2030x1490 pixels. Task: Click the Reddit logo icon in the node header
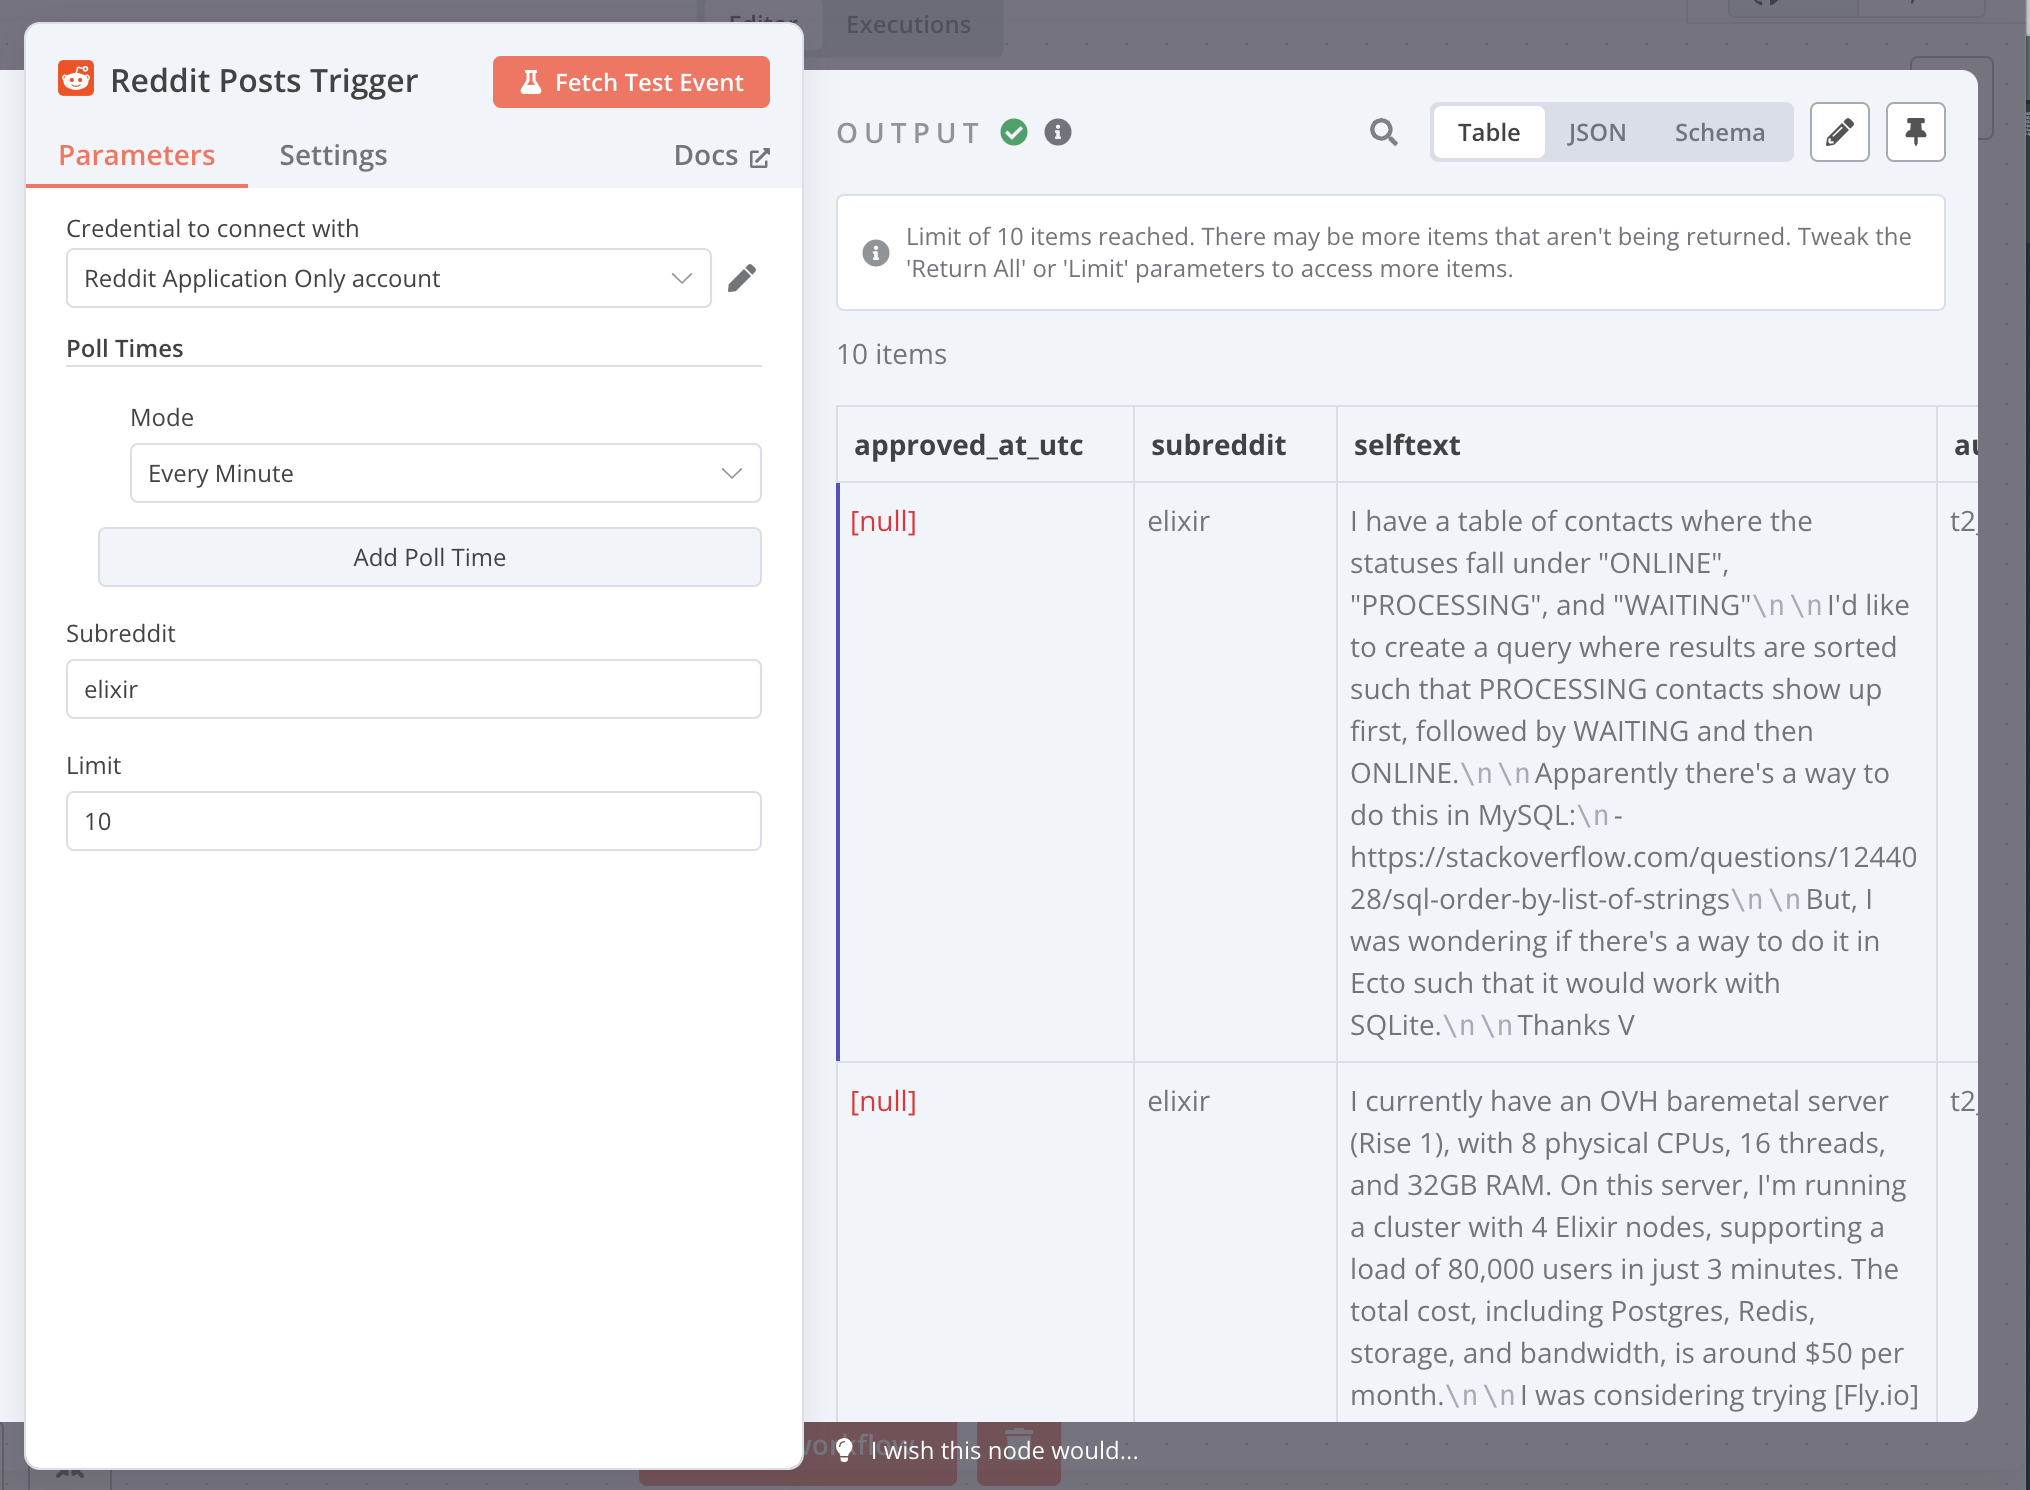[76, 79]
